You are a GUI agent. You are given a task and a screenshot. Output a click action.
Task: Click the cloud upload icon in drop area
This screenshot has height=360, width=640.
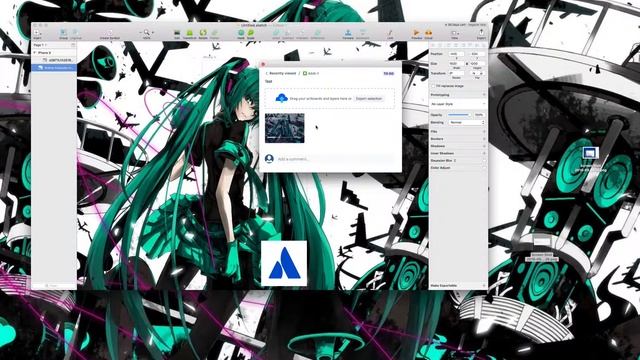[282, 98]
